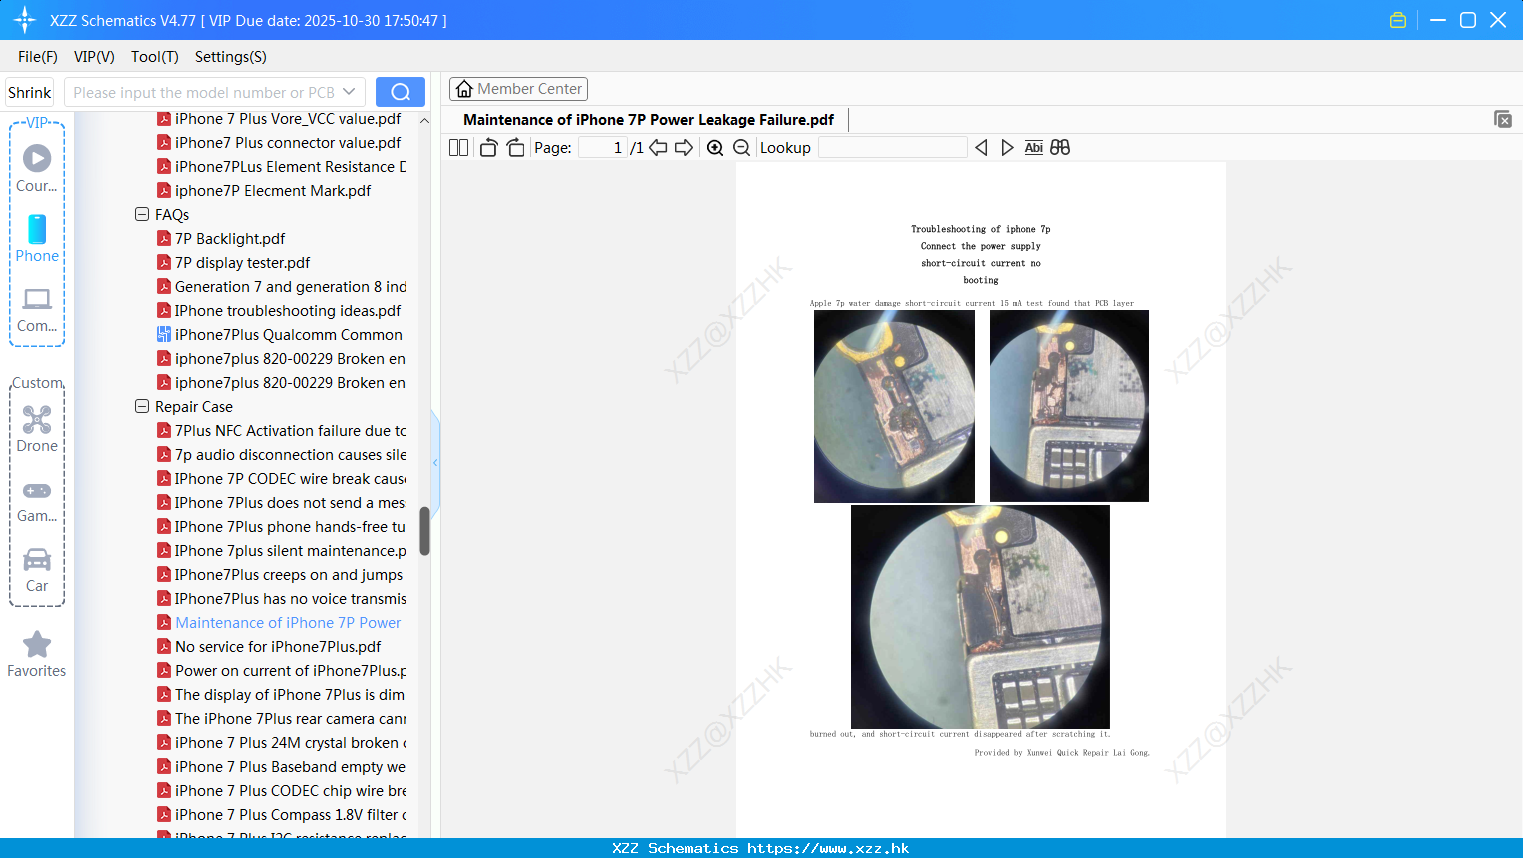Find next lookup result
Screen dimensions: 1523x858
(1007, 147)
